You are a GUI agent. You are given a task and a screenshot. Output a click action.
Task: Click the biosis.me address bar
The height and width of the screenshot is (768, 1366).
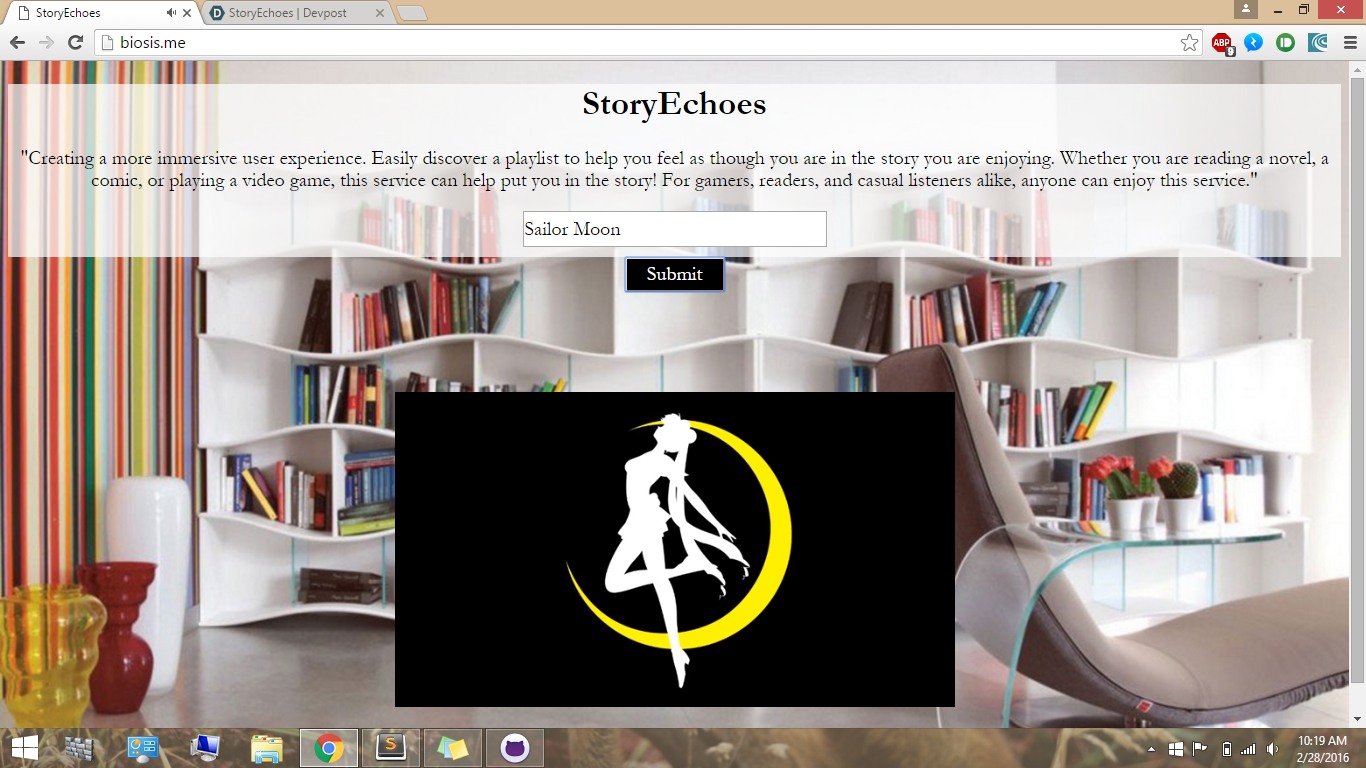[x=640, y=42]
